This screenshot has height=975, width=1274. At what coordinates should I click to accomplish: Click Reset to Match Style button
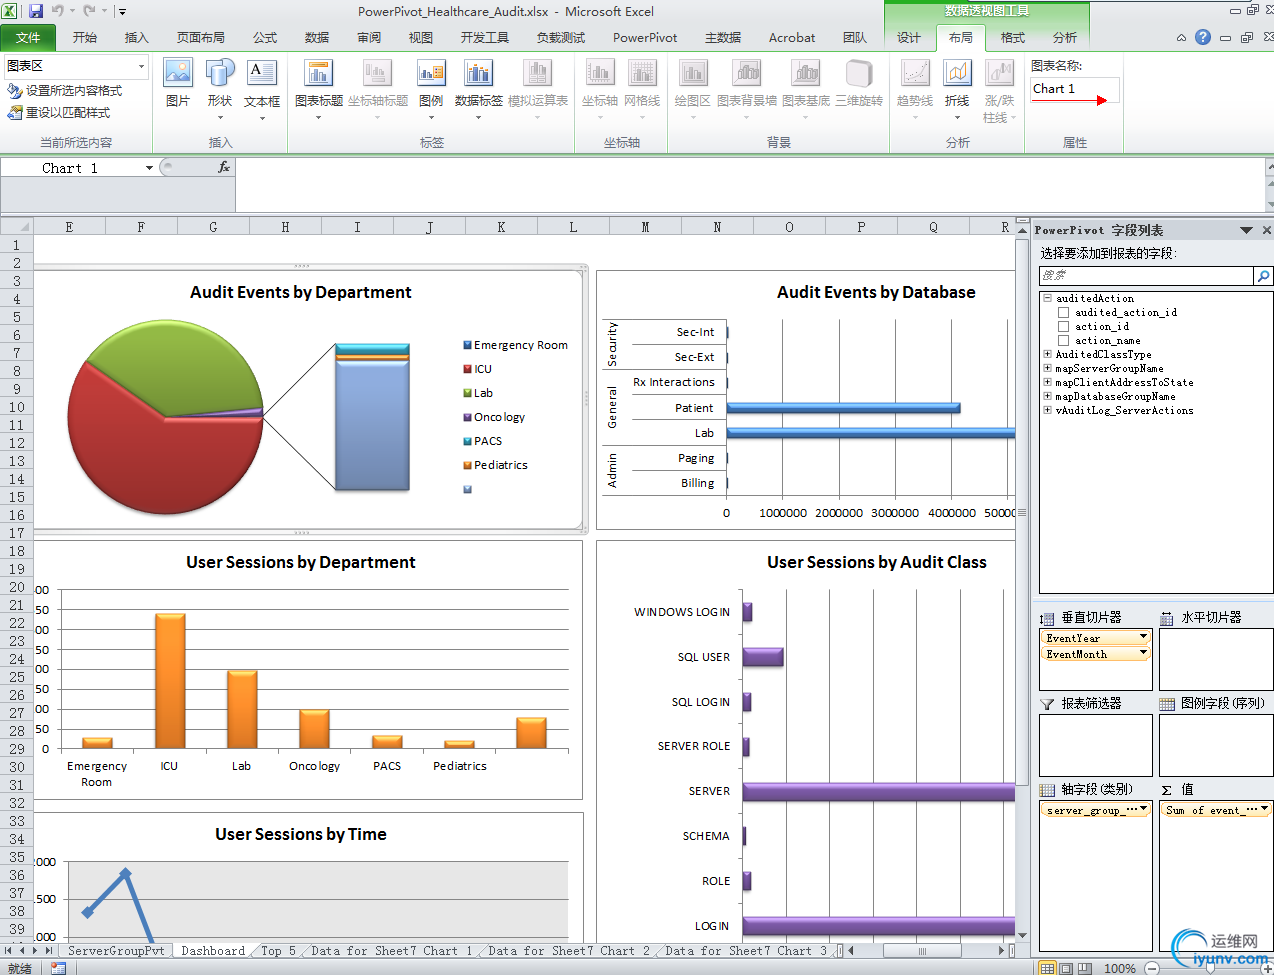click(x=59, y=113)
